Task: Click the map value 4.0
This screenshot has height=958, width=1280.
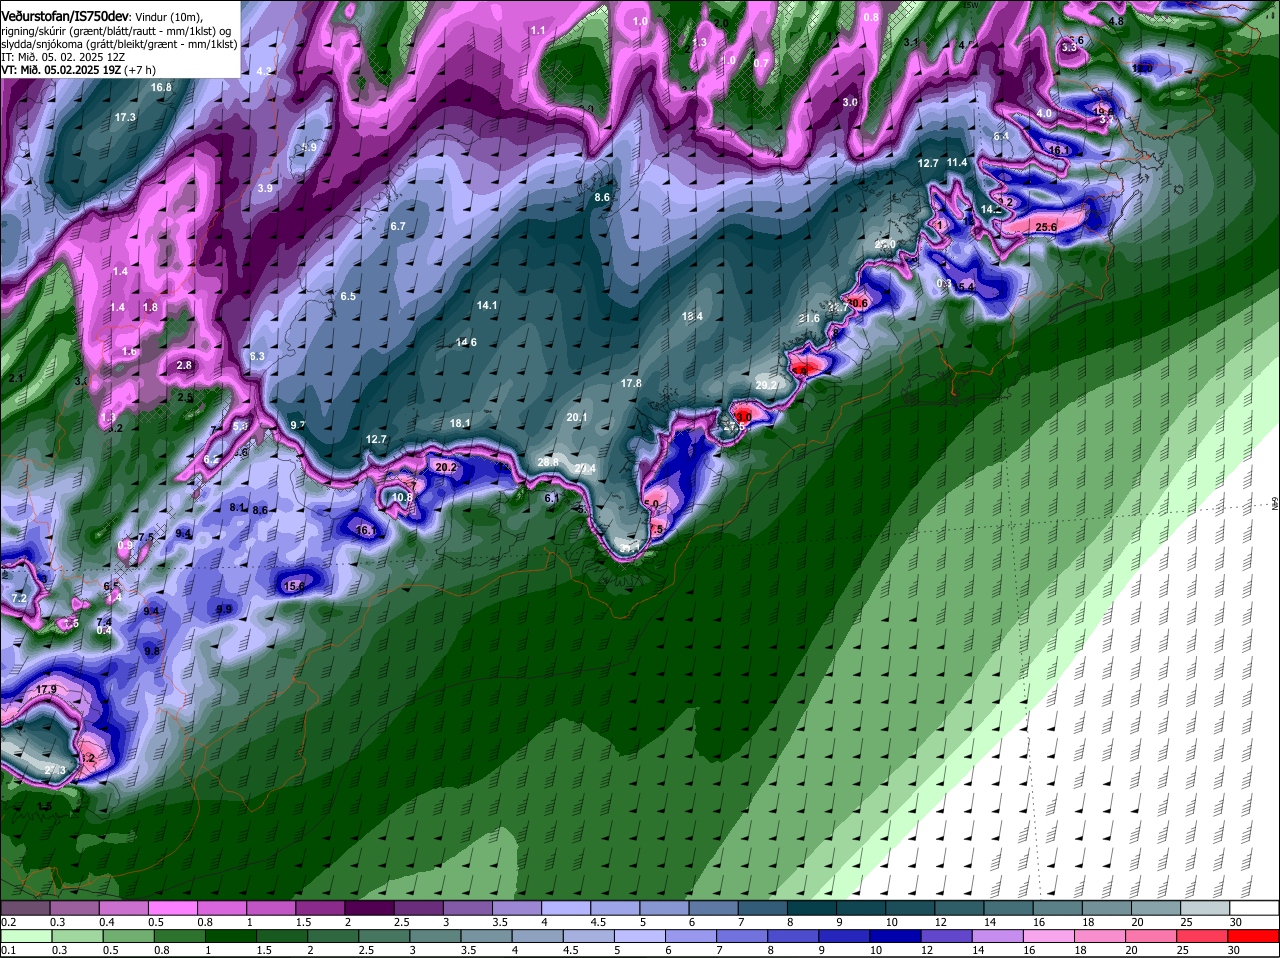Action: coord(1044,114)
